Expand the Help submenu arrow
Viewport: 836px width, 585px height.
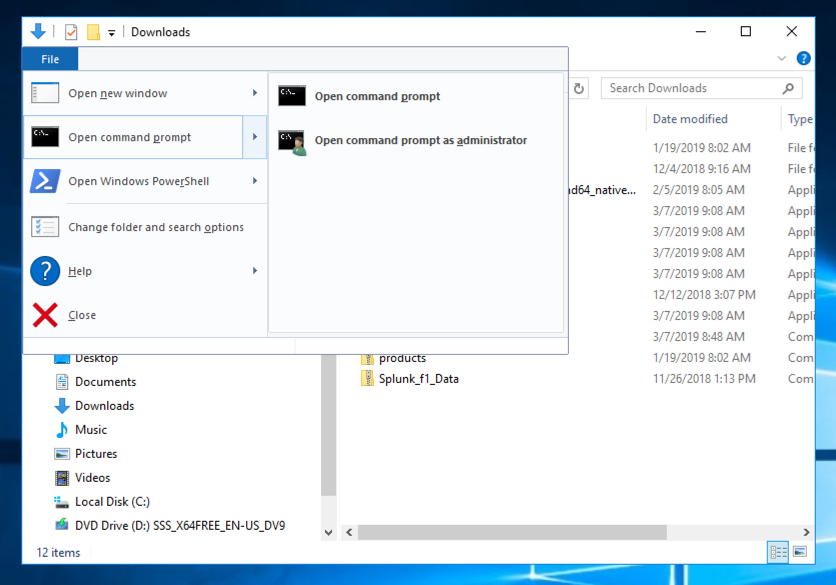pos(255,271)
